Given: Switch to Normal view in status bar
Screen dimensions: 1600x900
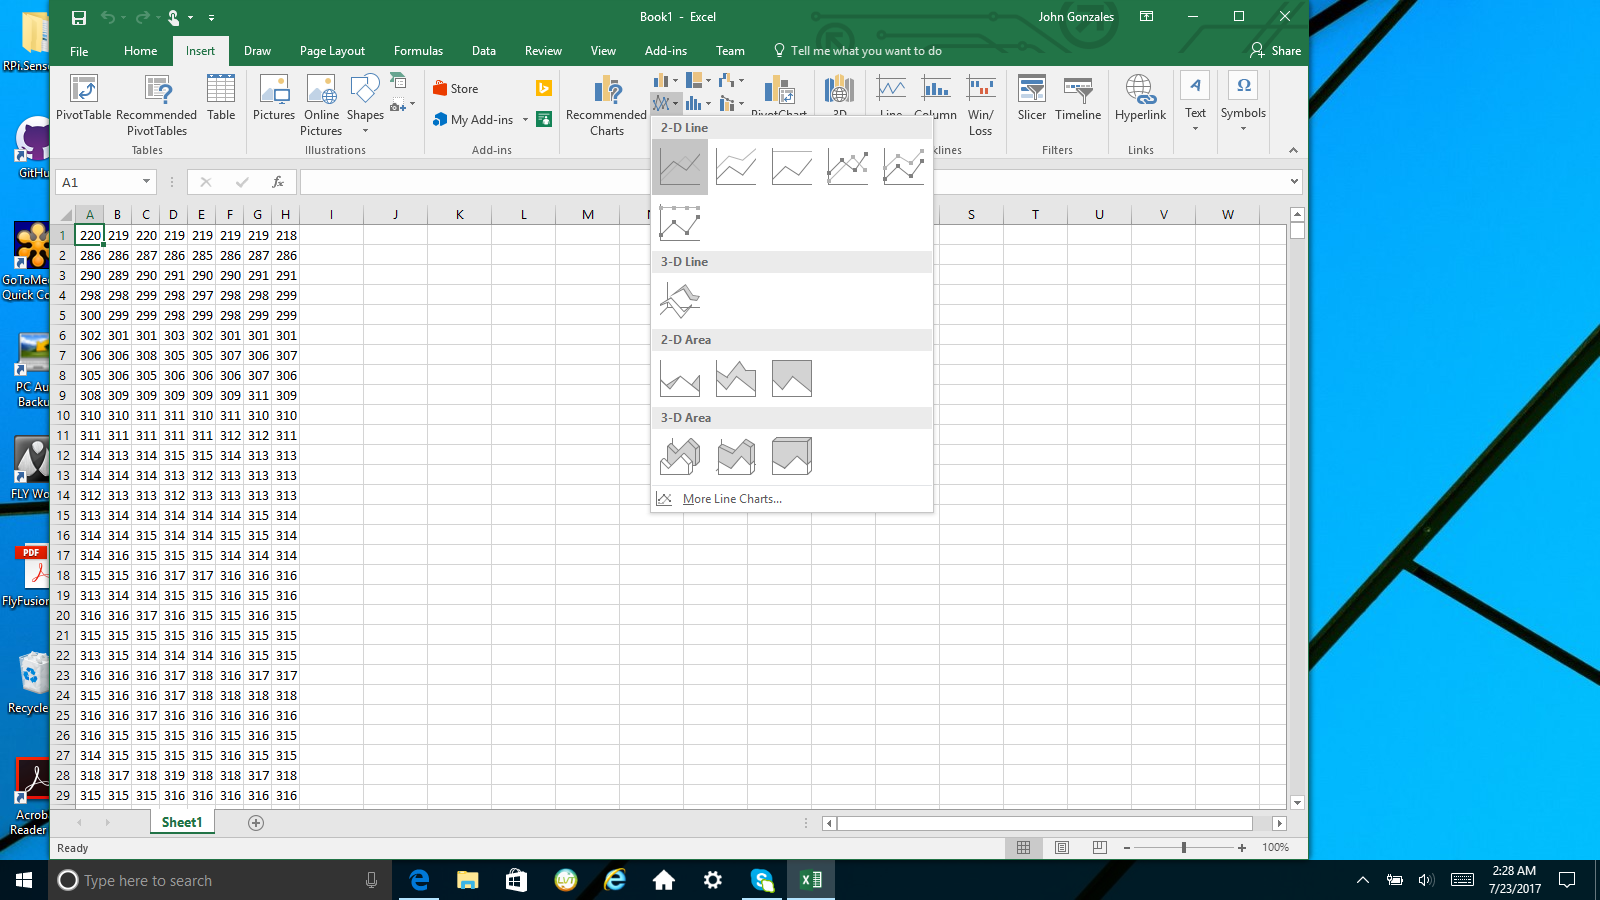Looking at the screenshot, I should pos(1023,848).
